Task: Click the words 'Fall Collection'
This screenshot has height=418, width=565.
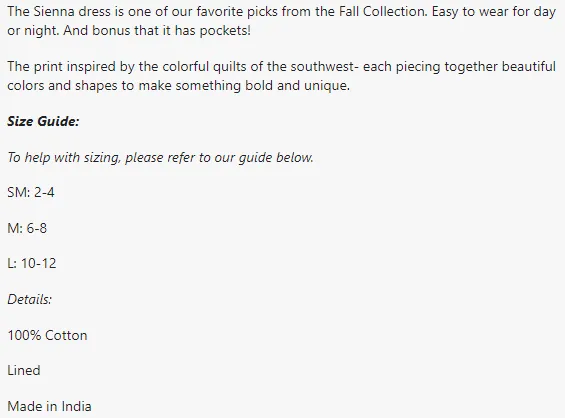Action: [x=383, y=12]
